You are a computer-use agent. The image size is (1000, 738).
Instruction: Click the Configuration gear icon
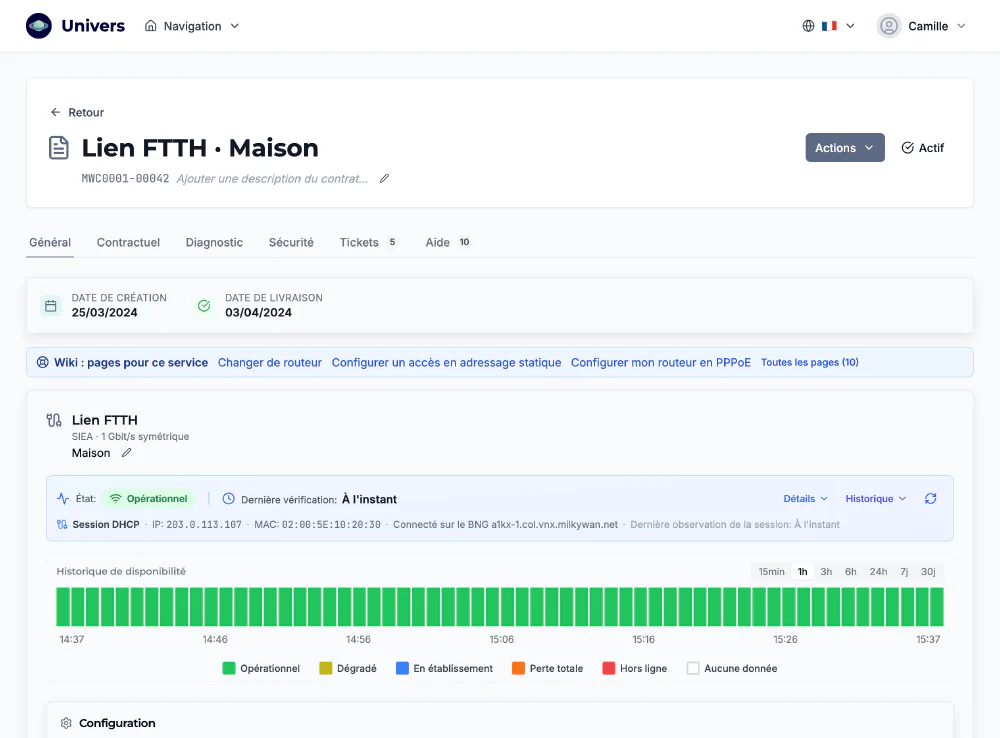click(x=66, y=723)
